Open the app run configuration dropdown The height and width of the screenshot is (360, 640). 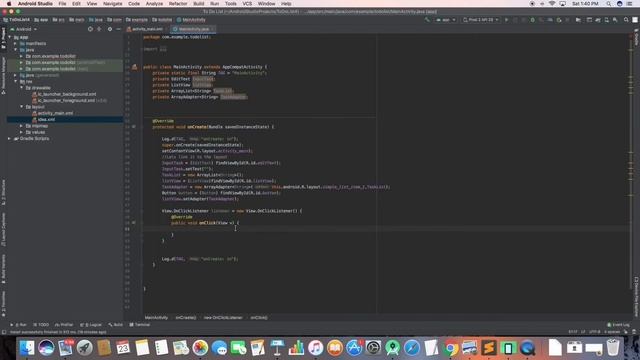point(445,20)
